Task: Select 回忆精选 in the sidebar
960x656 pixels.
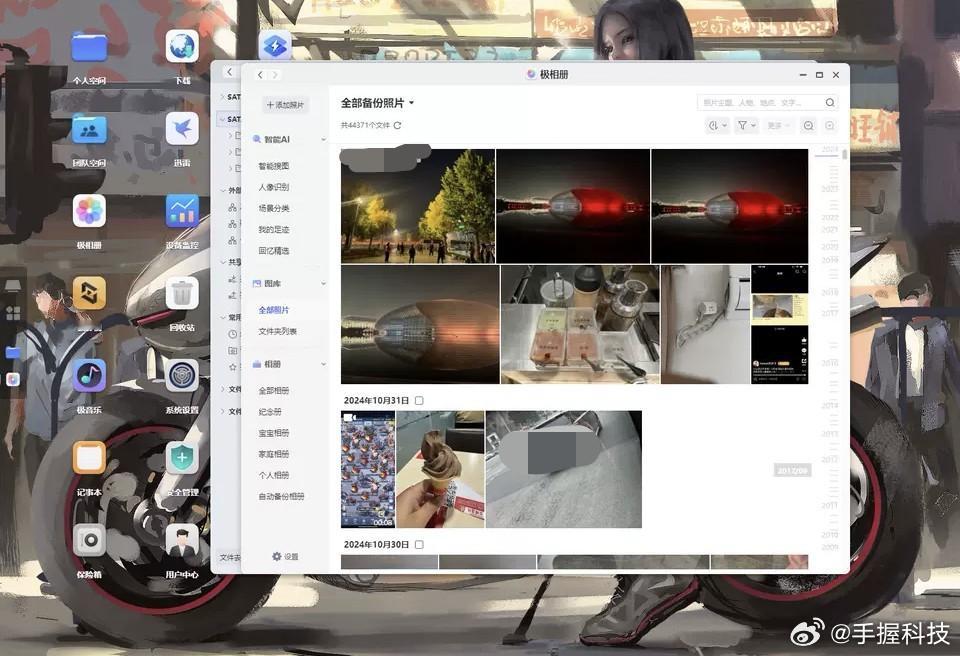Action: (274, 251)
